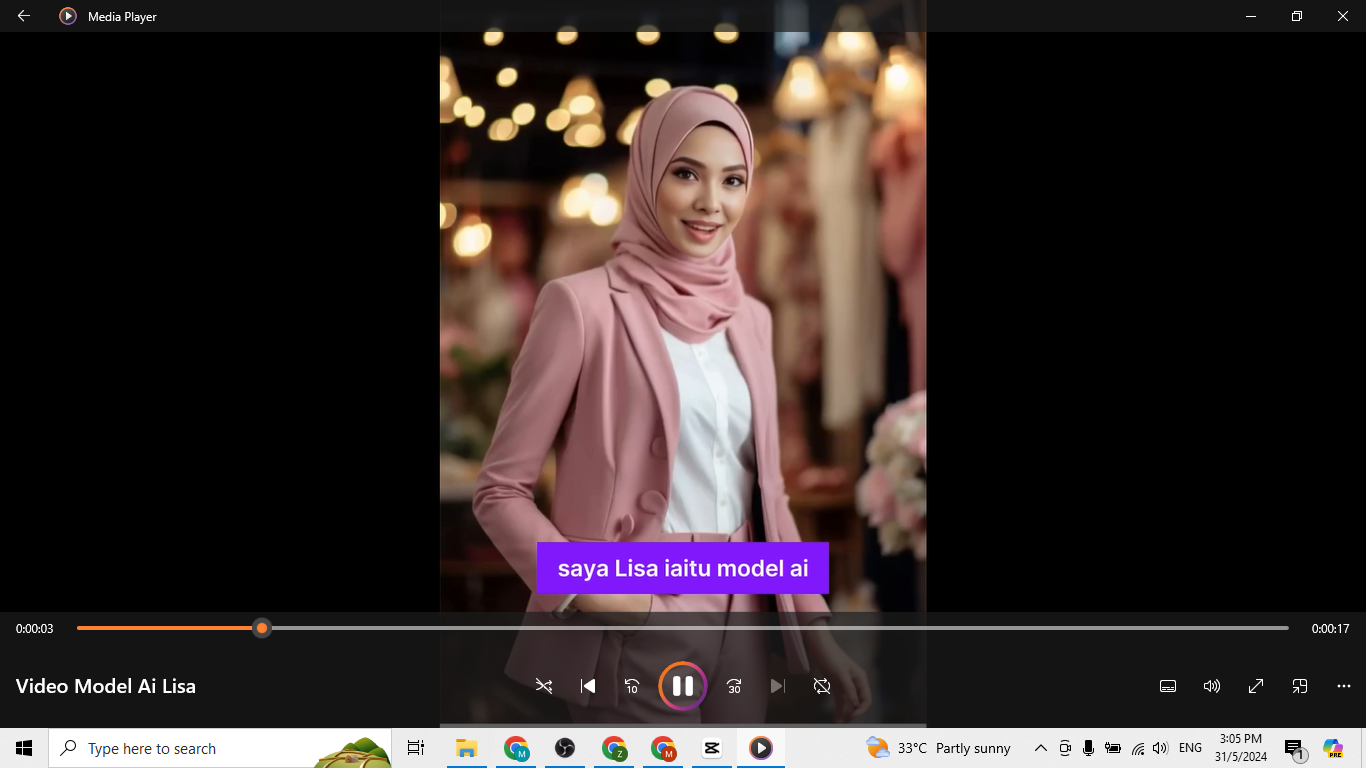Pause the video
Image resolution: width=1366 pixels, height=768 pixels.
point(683,686)
